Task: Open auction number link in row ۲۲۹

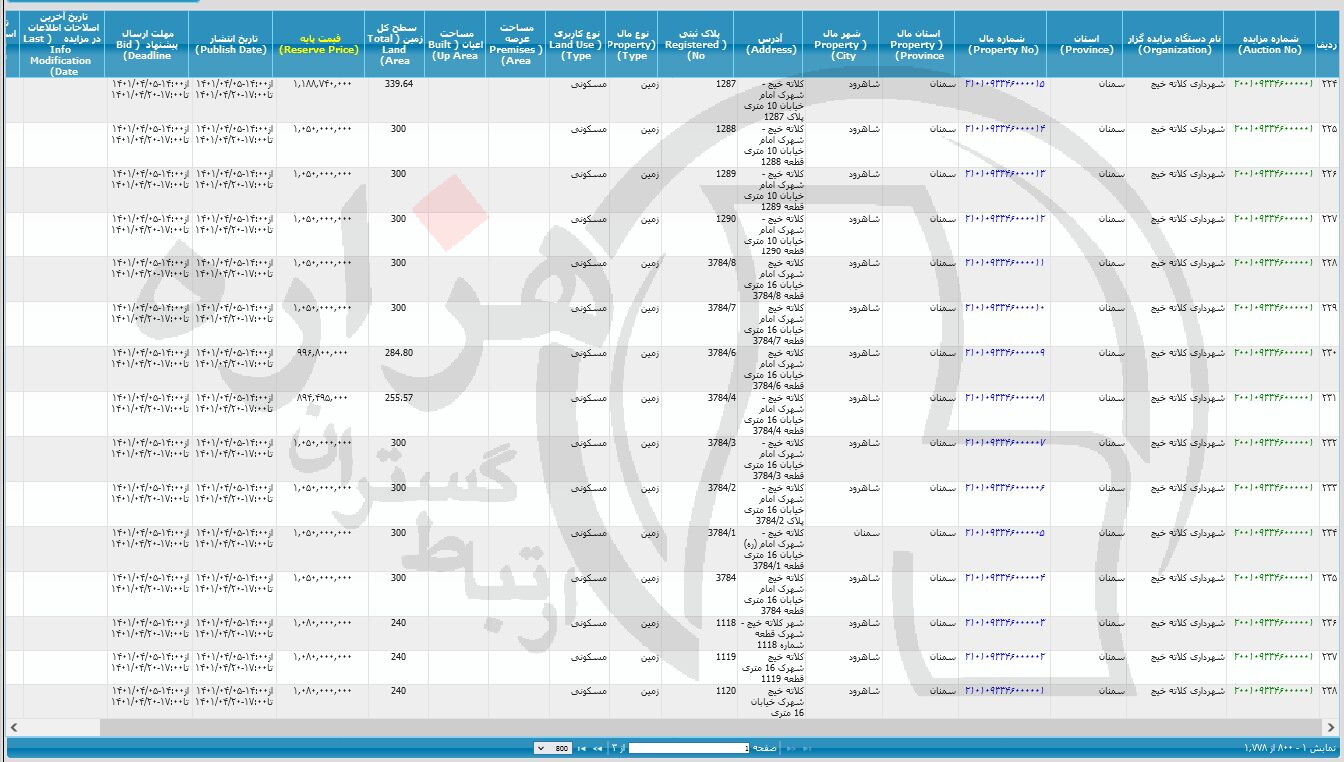Action: tap(1272, 308)
